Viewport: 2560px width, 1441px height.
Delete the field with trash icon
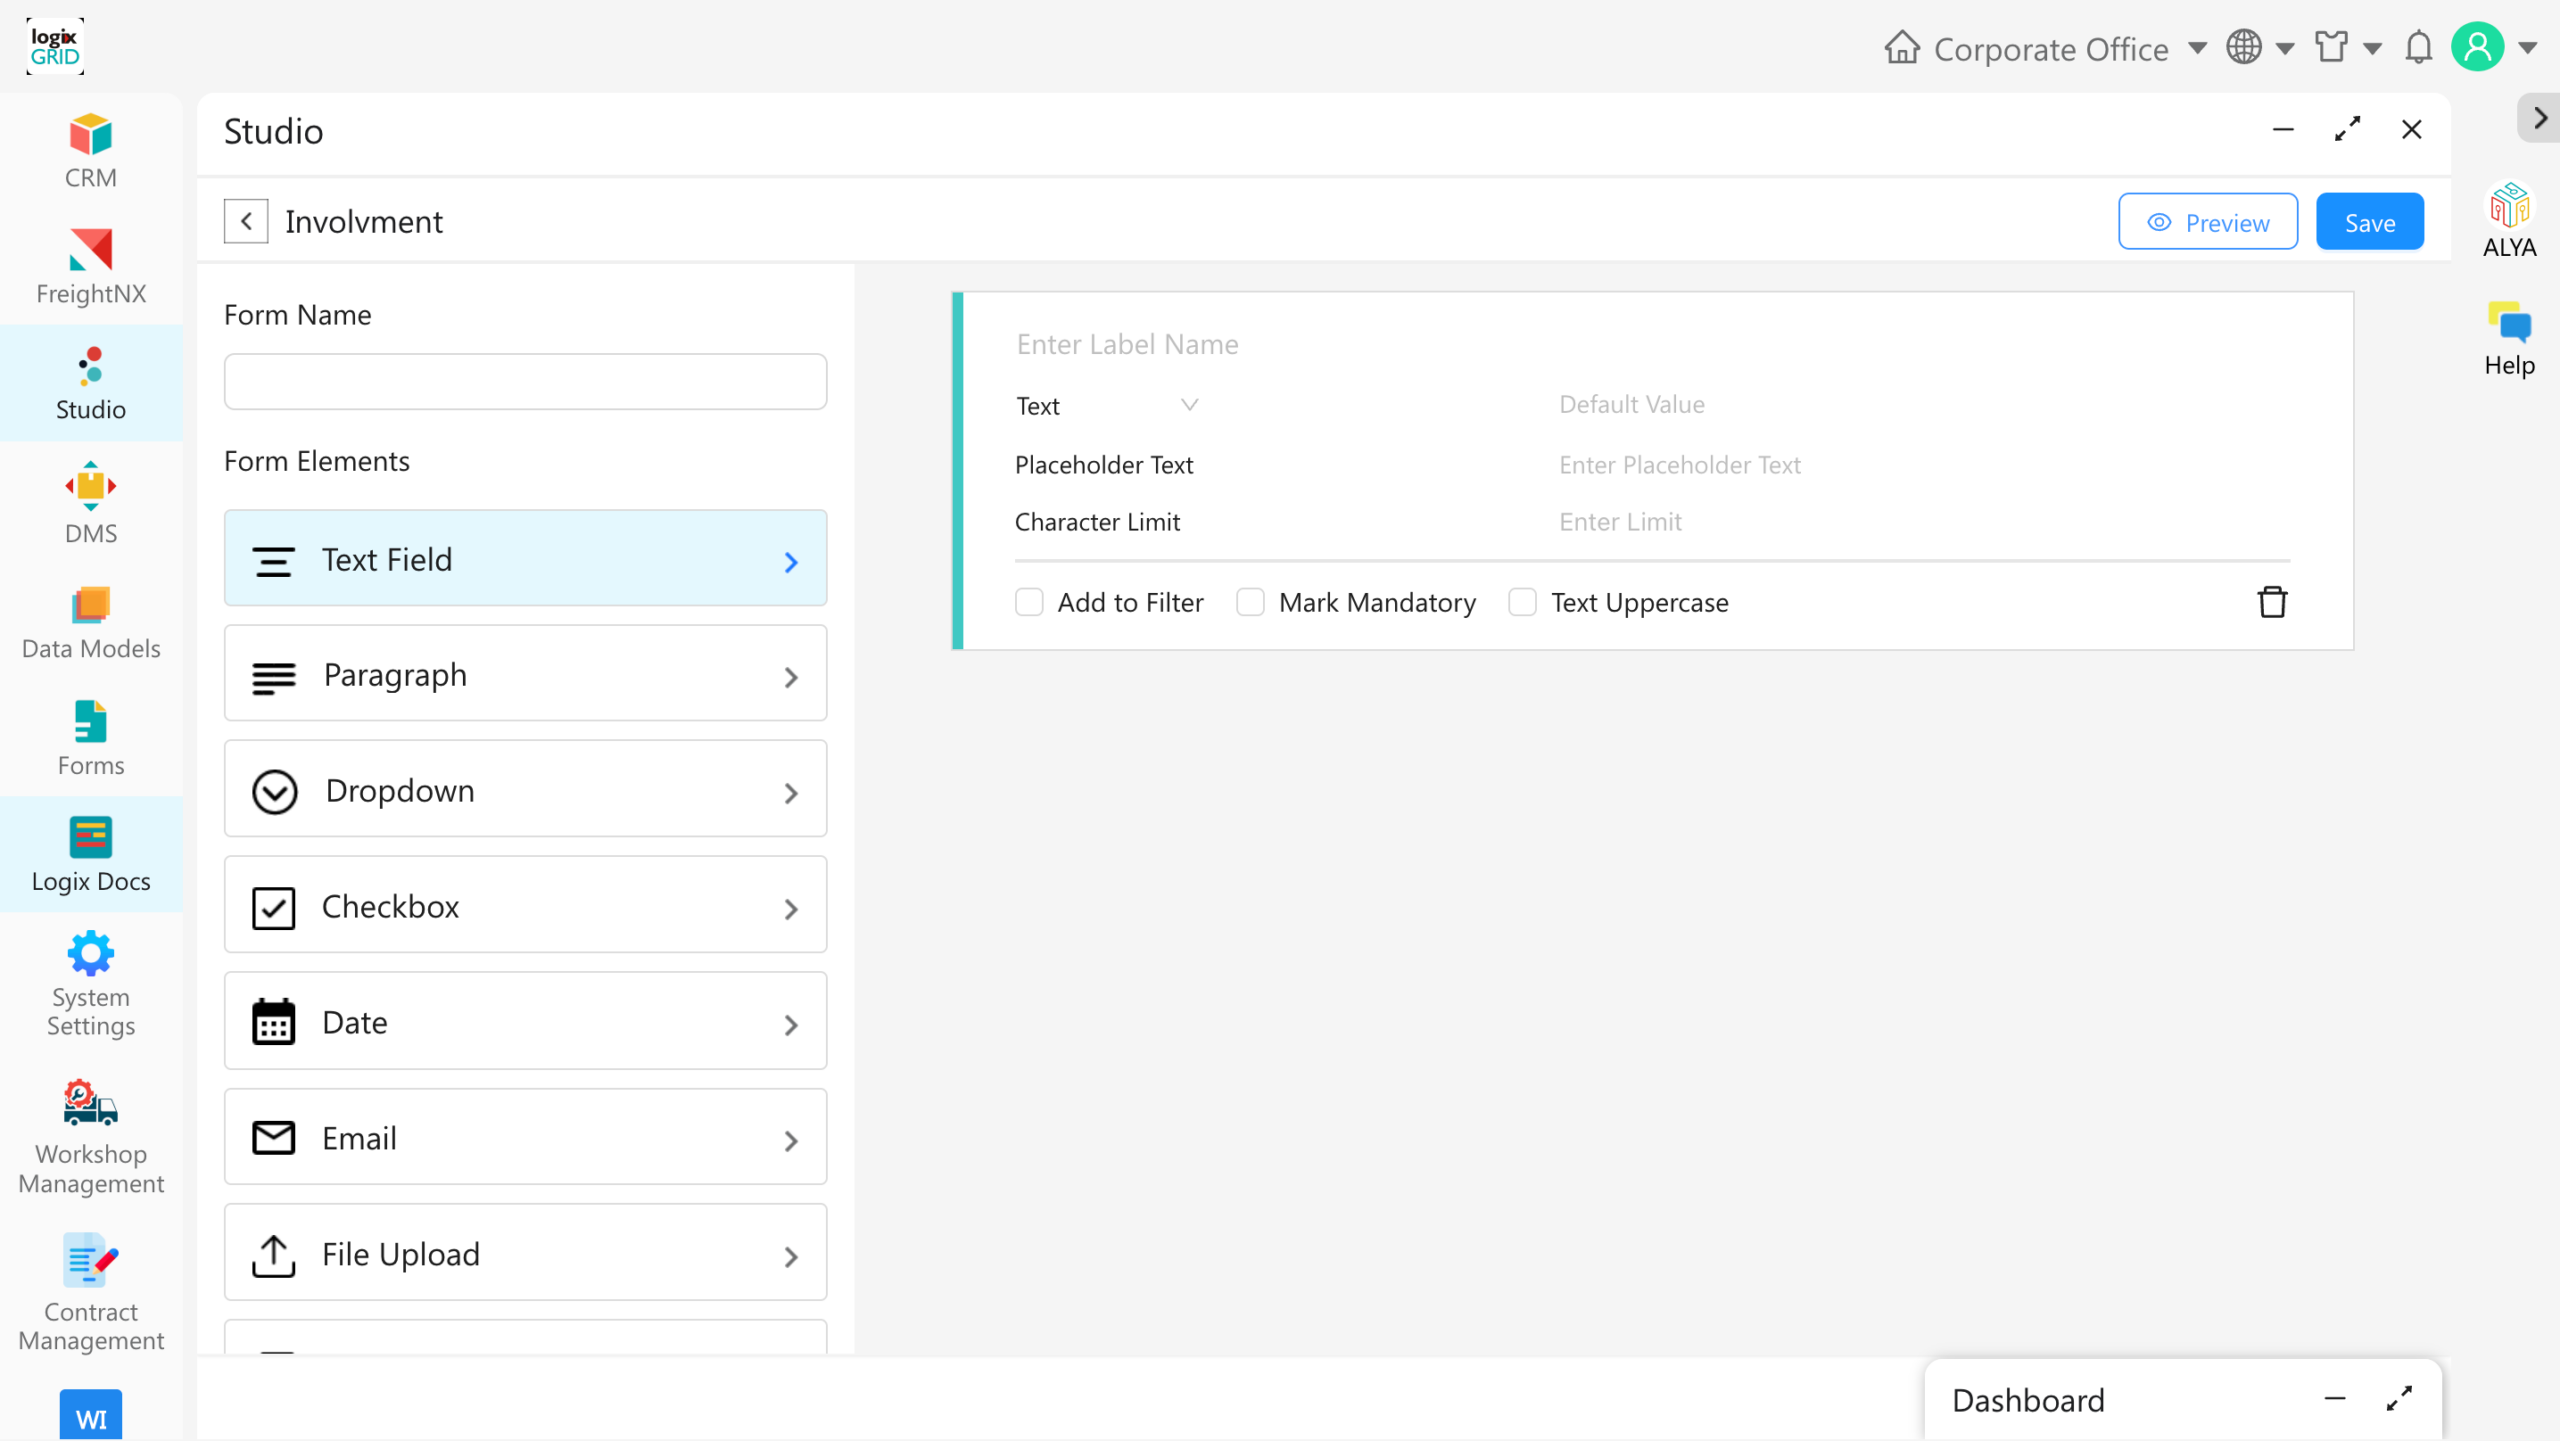point(2272,602)
